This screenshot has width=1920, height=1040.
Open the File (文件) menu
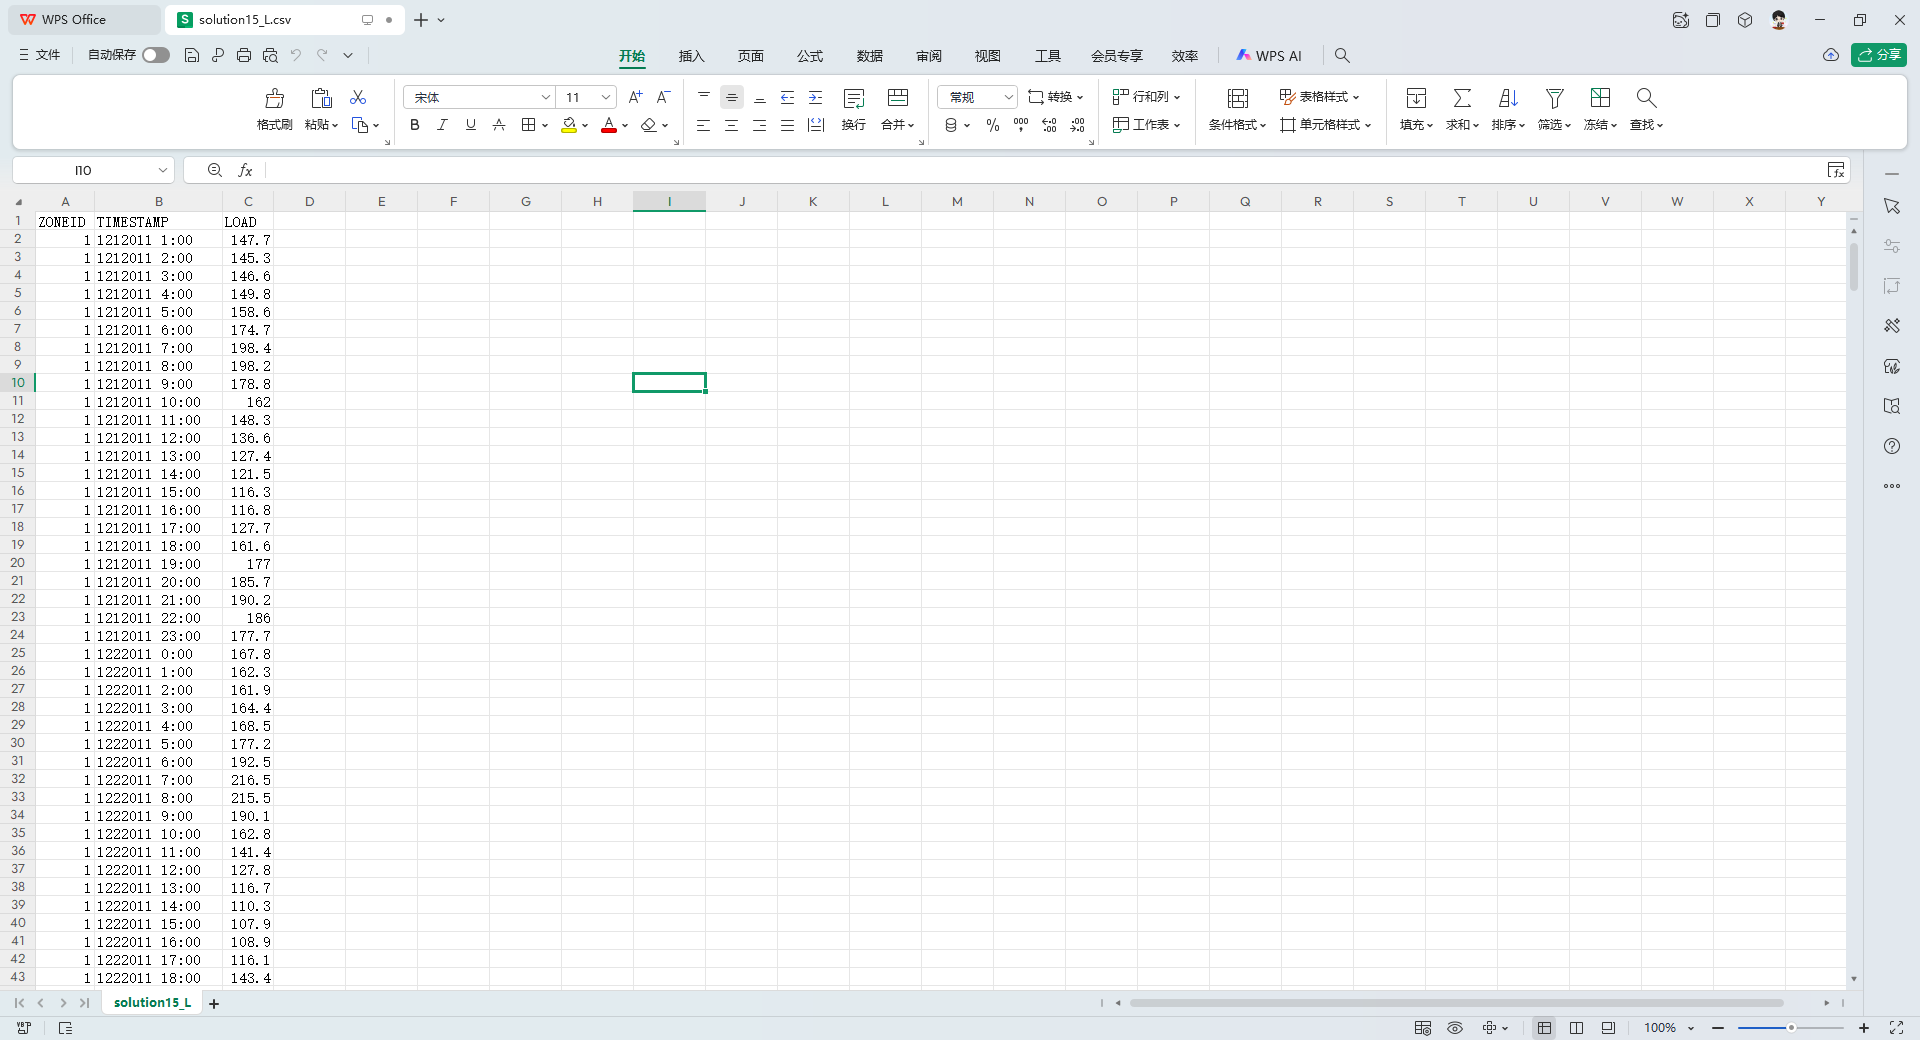tap(40, 55)
